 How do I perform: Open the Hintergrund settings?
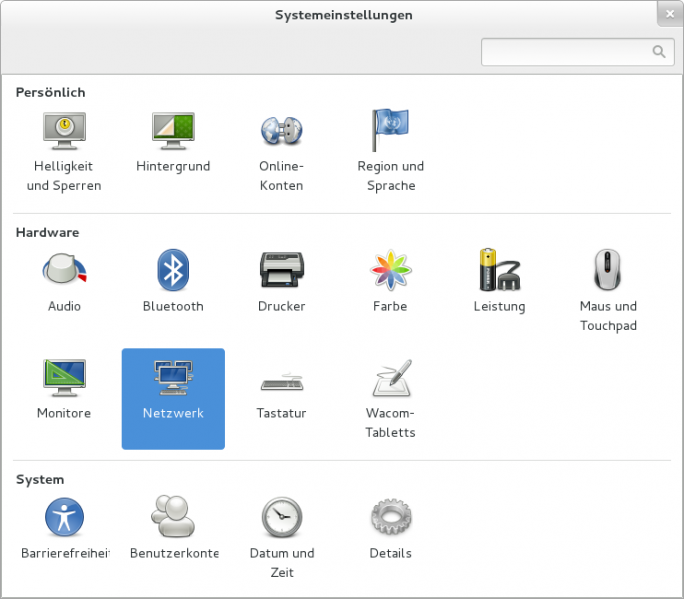click(173, 142)
